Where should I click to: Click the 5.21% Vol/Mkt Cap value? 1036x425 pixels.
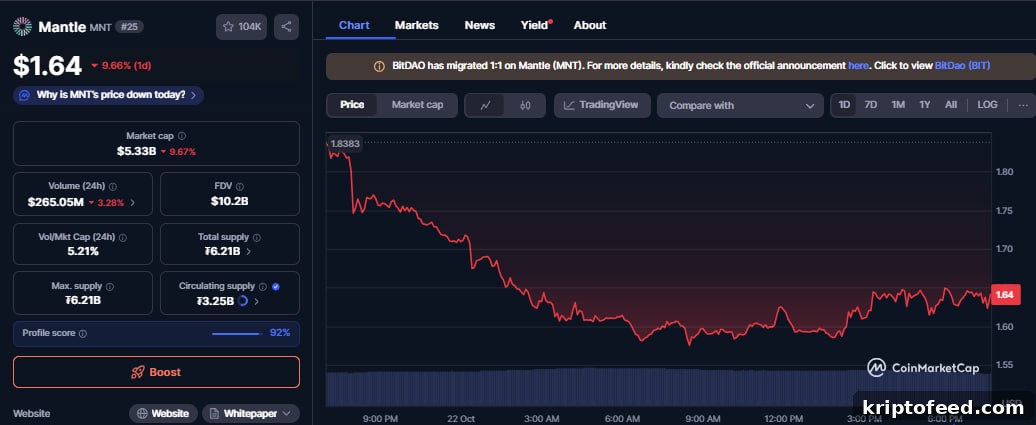(83, 251)
